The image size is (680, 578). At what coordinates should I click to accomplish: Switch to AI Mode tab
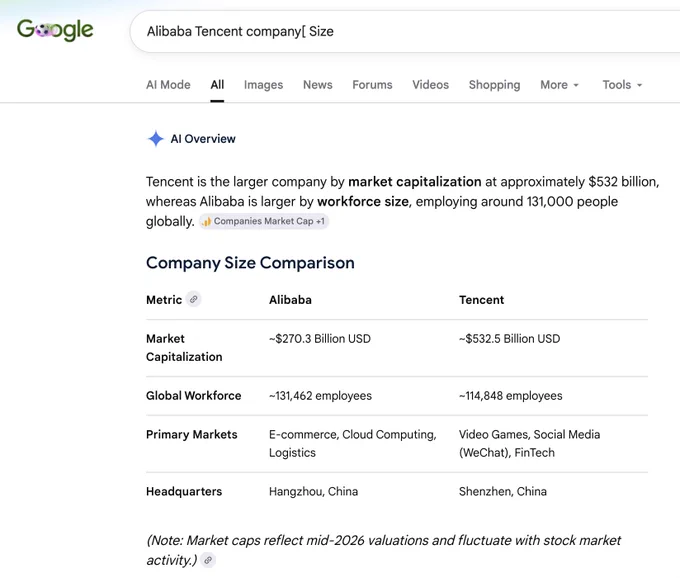168,85
